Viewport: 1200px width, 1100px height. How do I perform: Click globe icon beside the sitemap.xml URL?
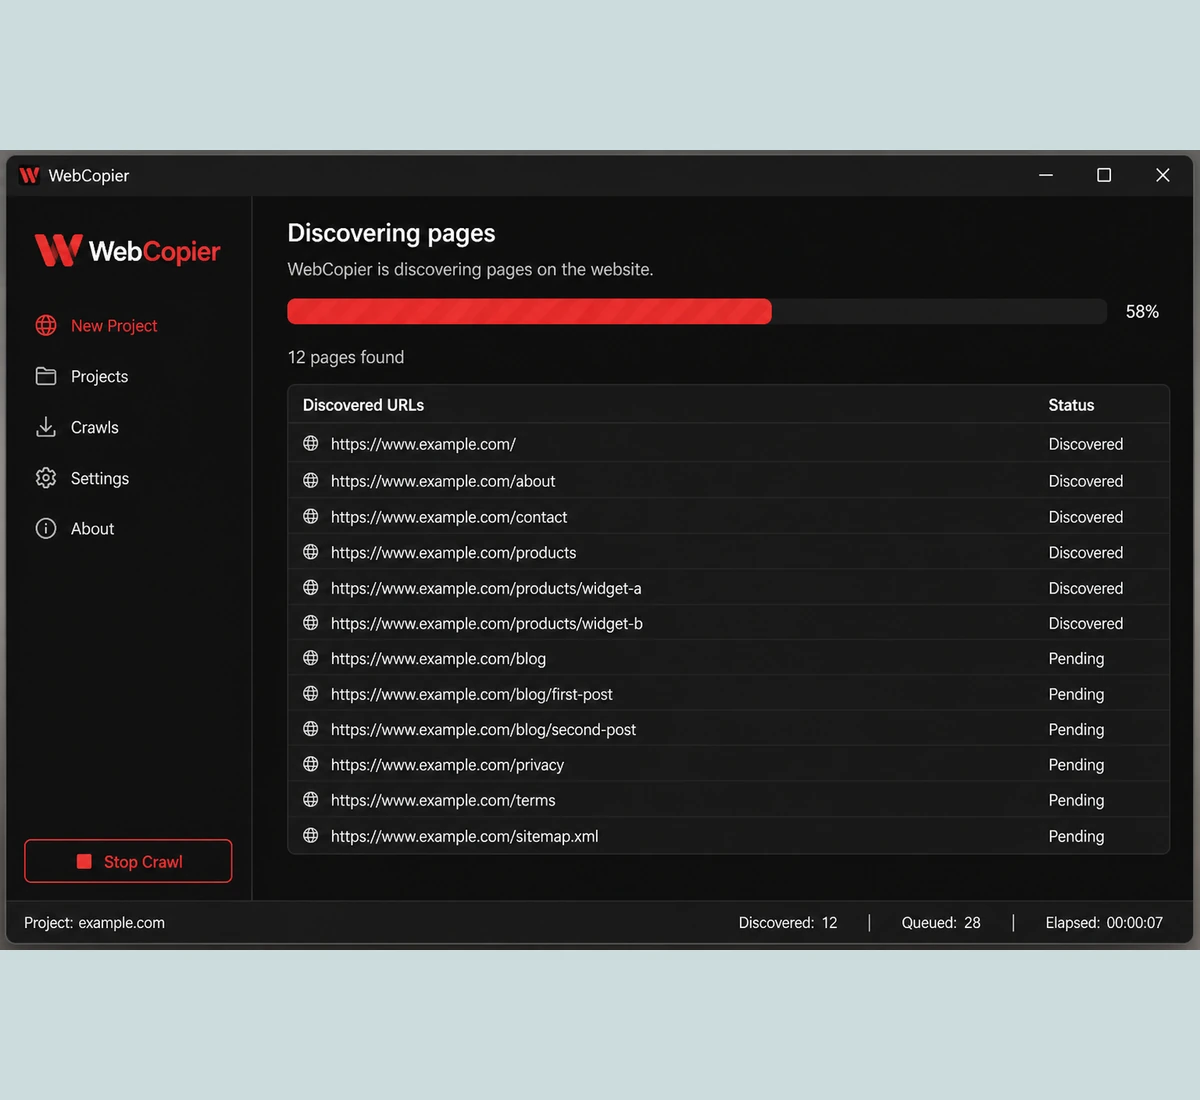(311, 835)
